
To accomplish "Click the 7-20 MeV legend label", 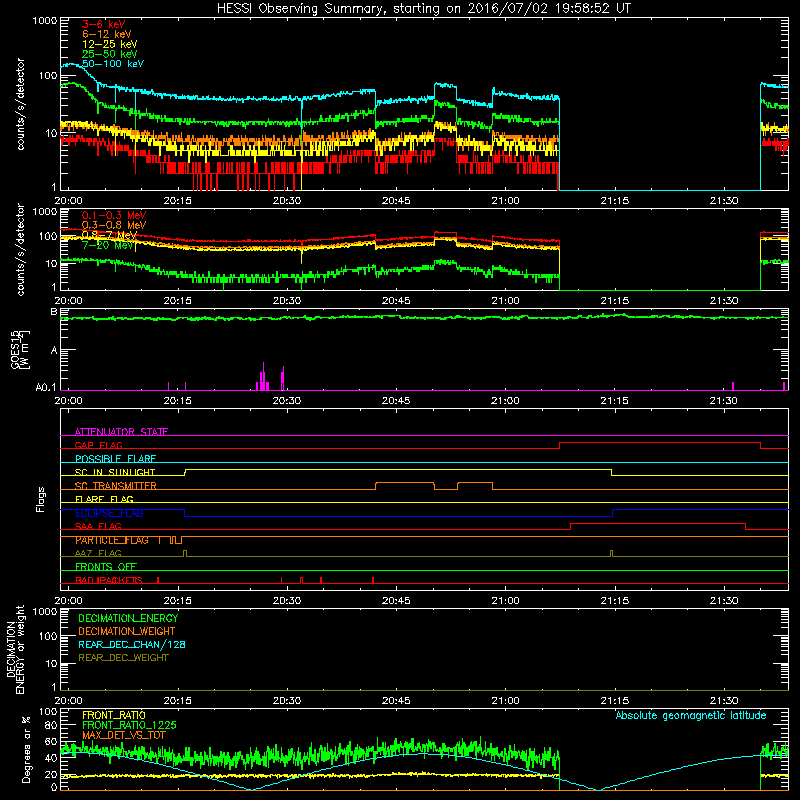I will click(107, 245).
